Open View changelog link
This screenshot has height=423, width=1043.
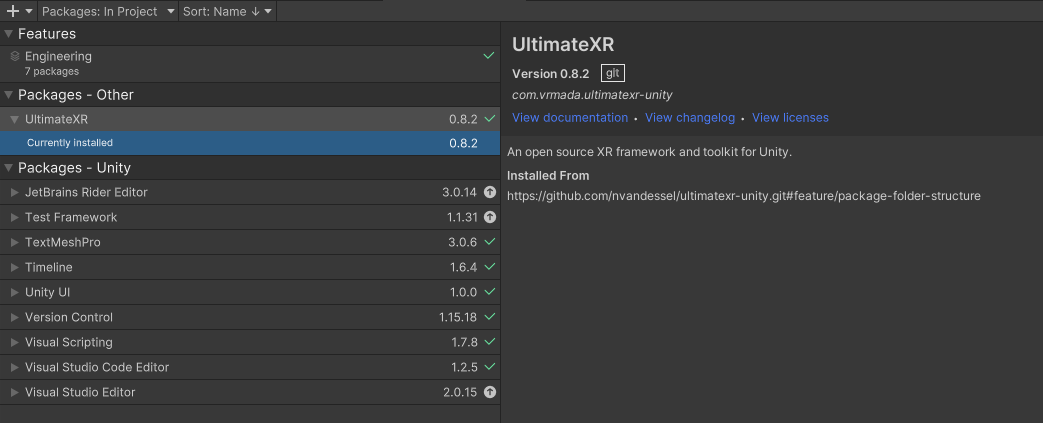pyautogui.click(x=690, y=118)
